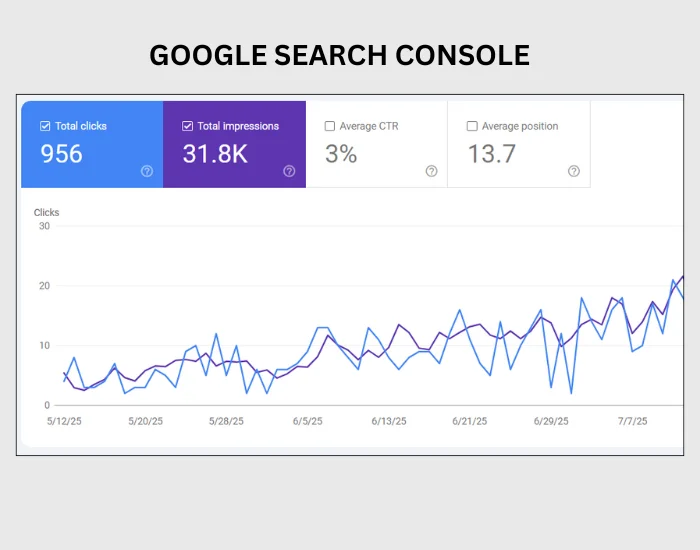Open help icon in Average CTR card
700x550 pixels.
point(431,171)
